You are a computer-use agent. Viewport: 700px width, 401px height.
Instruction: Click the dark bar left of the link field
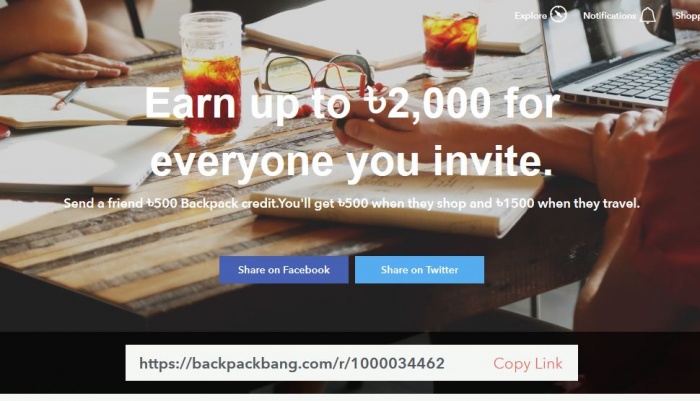(x=62, y=363)
